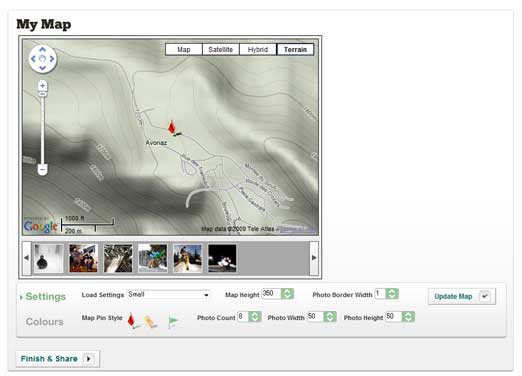Choose the orange pin map style
The height and width of the screenshot is (376, 522).
150,322
